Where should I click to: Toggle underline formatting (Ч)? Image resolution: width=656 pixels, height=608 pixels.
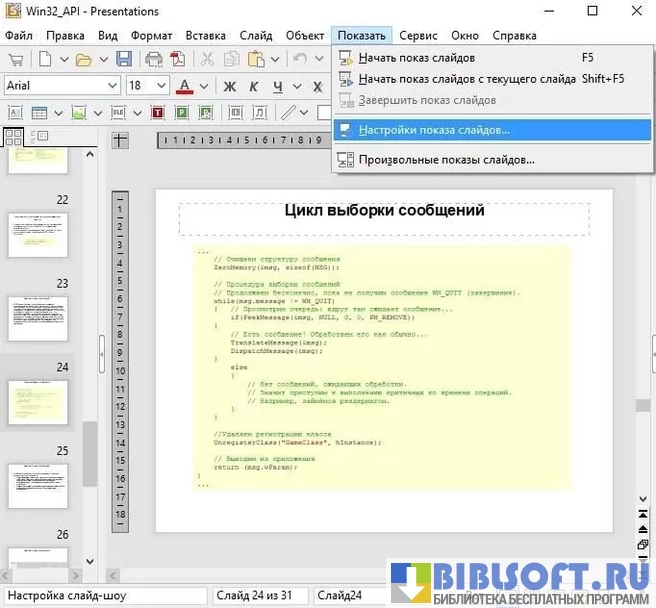click(278, 86)
